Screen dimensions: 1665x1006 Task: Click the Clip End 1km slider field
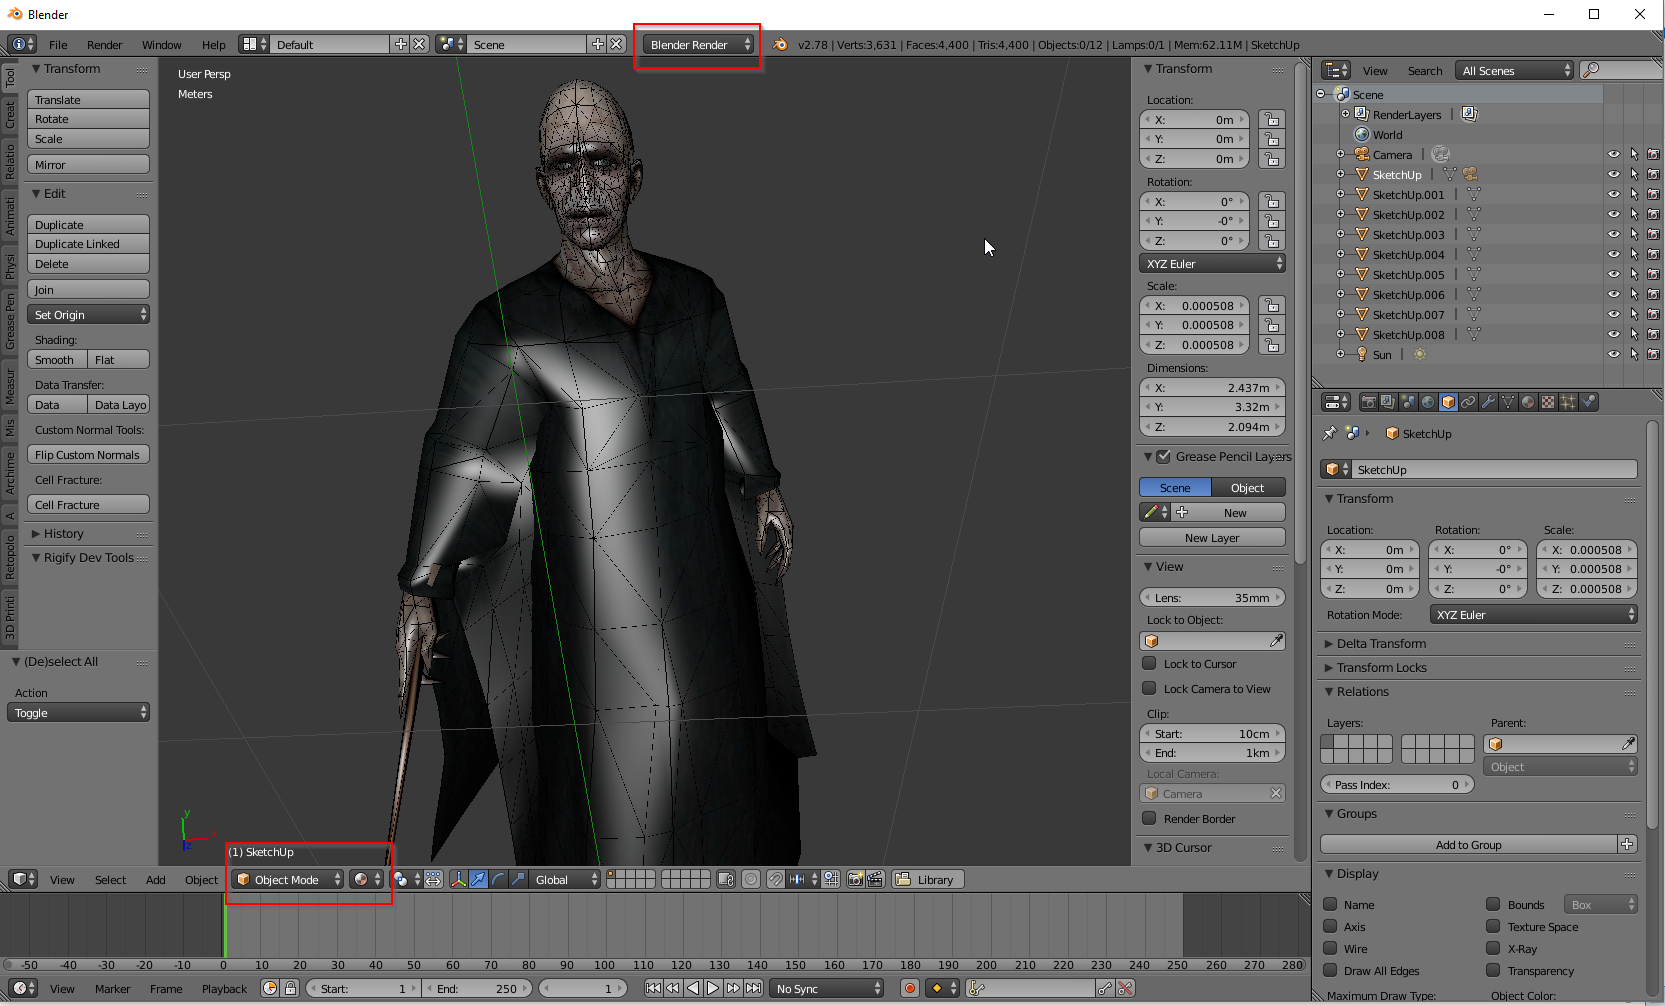pyautogui.click(x=1212, y=752)
